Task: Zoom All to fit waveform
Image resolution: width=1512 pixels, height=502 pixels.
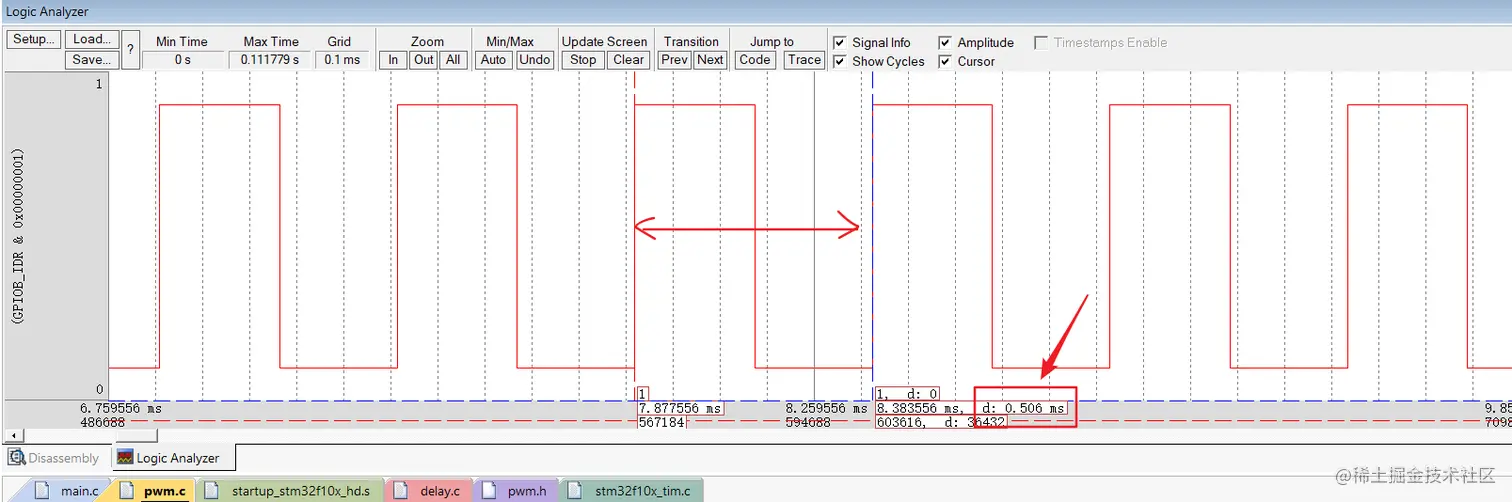Action: pyautogui.click(x=453, y=60)
